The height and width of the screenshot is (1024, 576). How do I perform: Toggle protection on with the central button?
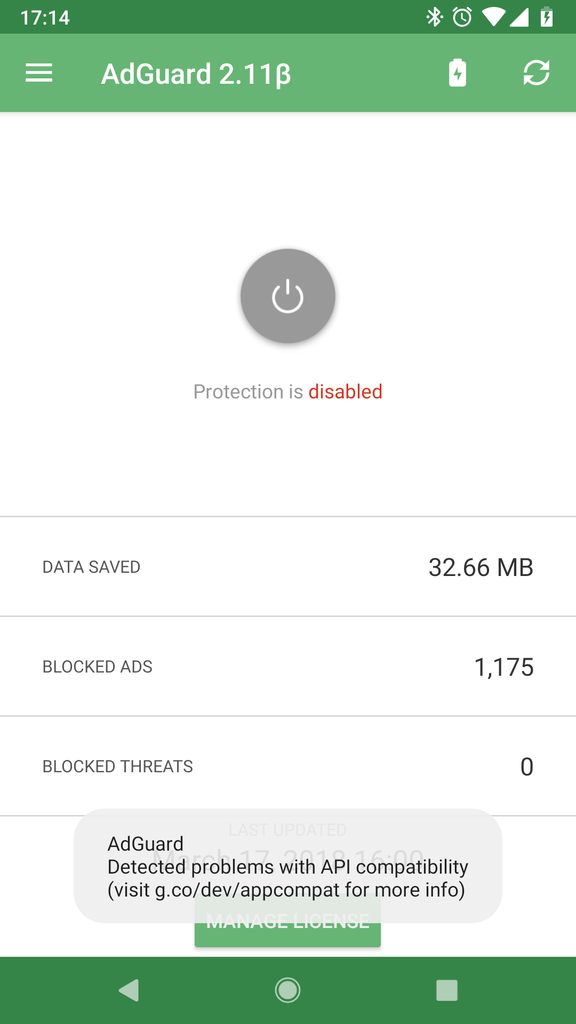click(287, 296)
